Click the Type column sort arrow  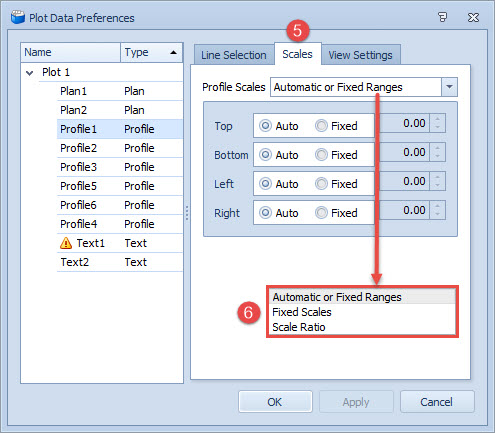pos(173,52)
